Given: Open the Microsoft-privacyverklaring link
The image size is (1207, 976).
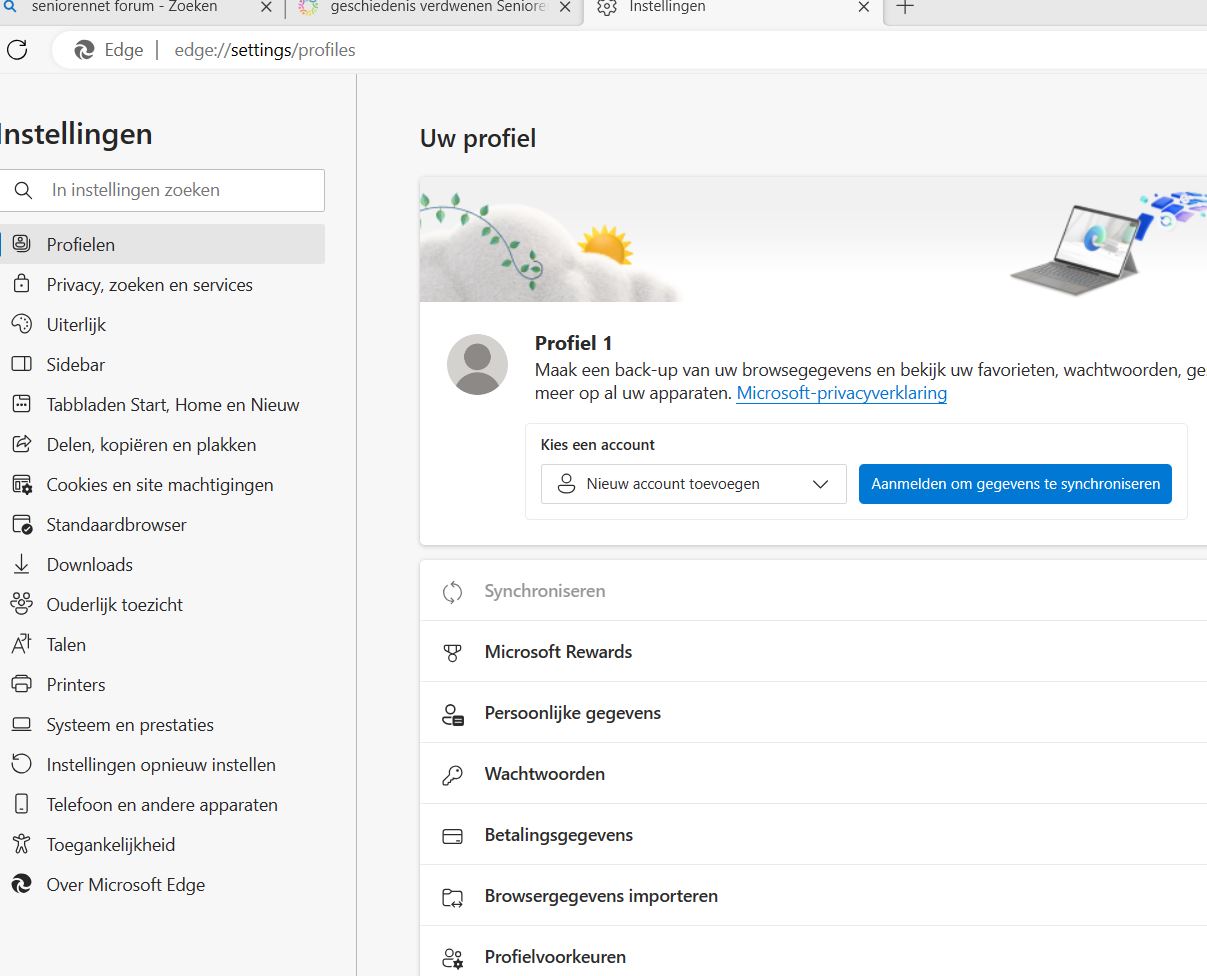Looking at the screenshot, I should [x=841, y=393].
